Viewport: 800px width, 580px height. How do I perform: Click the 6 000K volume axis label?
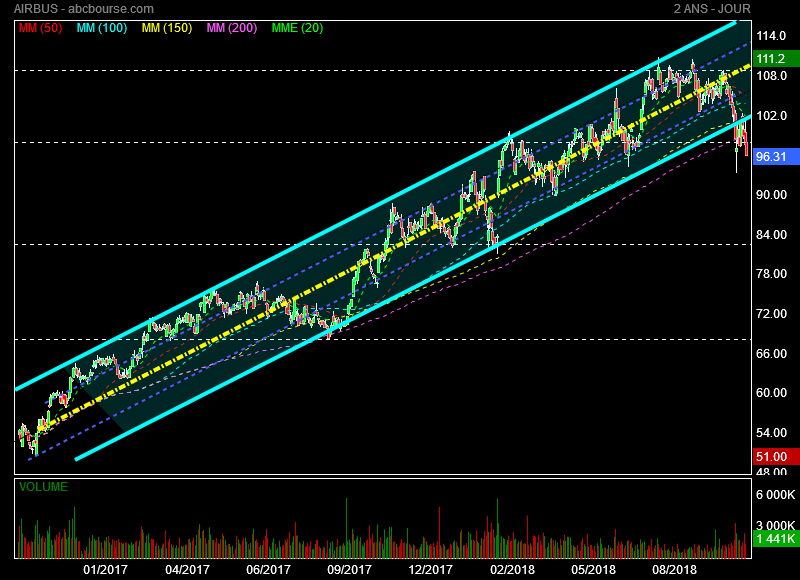[776, 495]
